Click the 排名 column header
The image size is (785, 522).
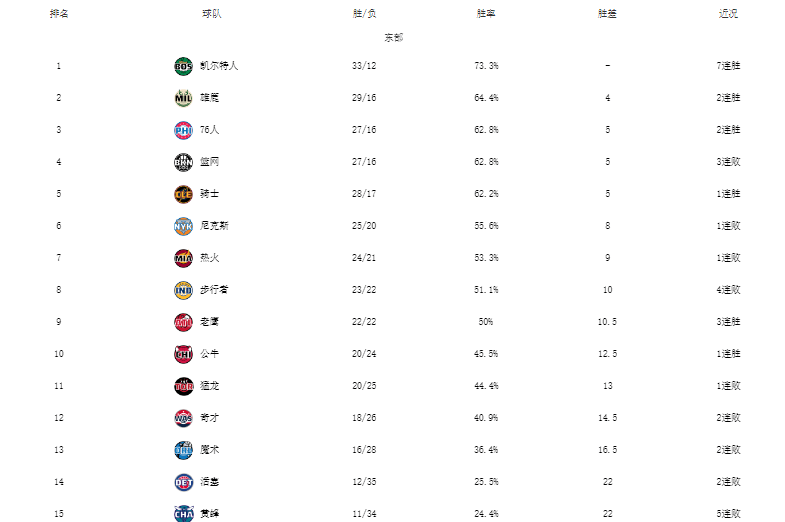point(59,14)
